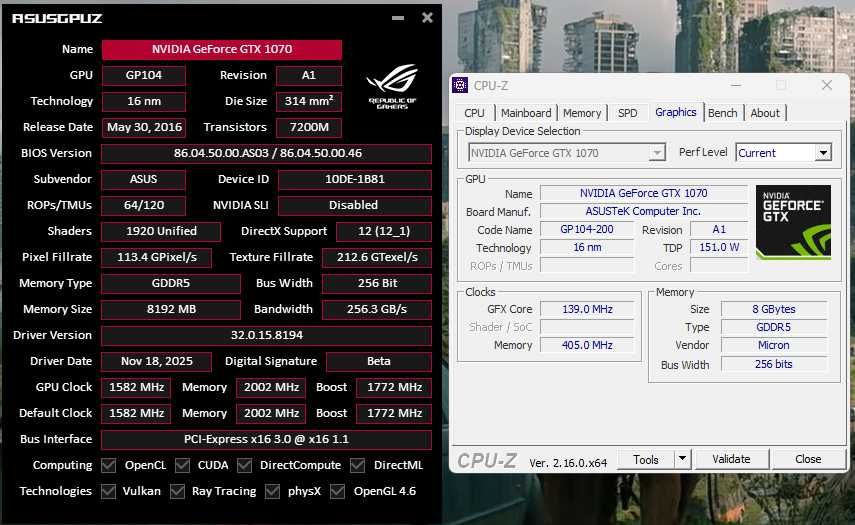
Task: Click the Digital Signature Beta value
Action: click(x=379, y=361)
